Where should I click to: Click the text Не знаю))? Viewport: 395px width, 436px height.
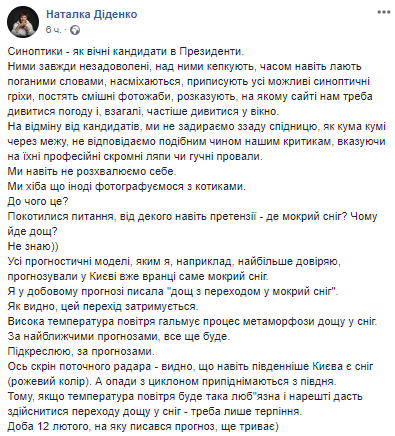[x=33, y=247]
